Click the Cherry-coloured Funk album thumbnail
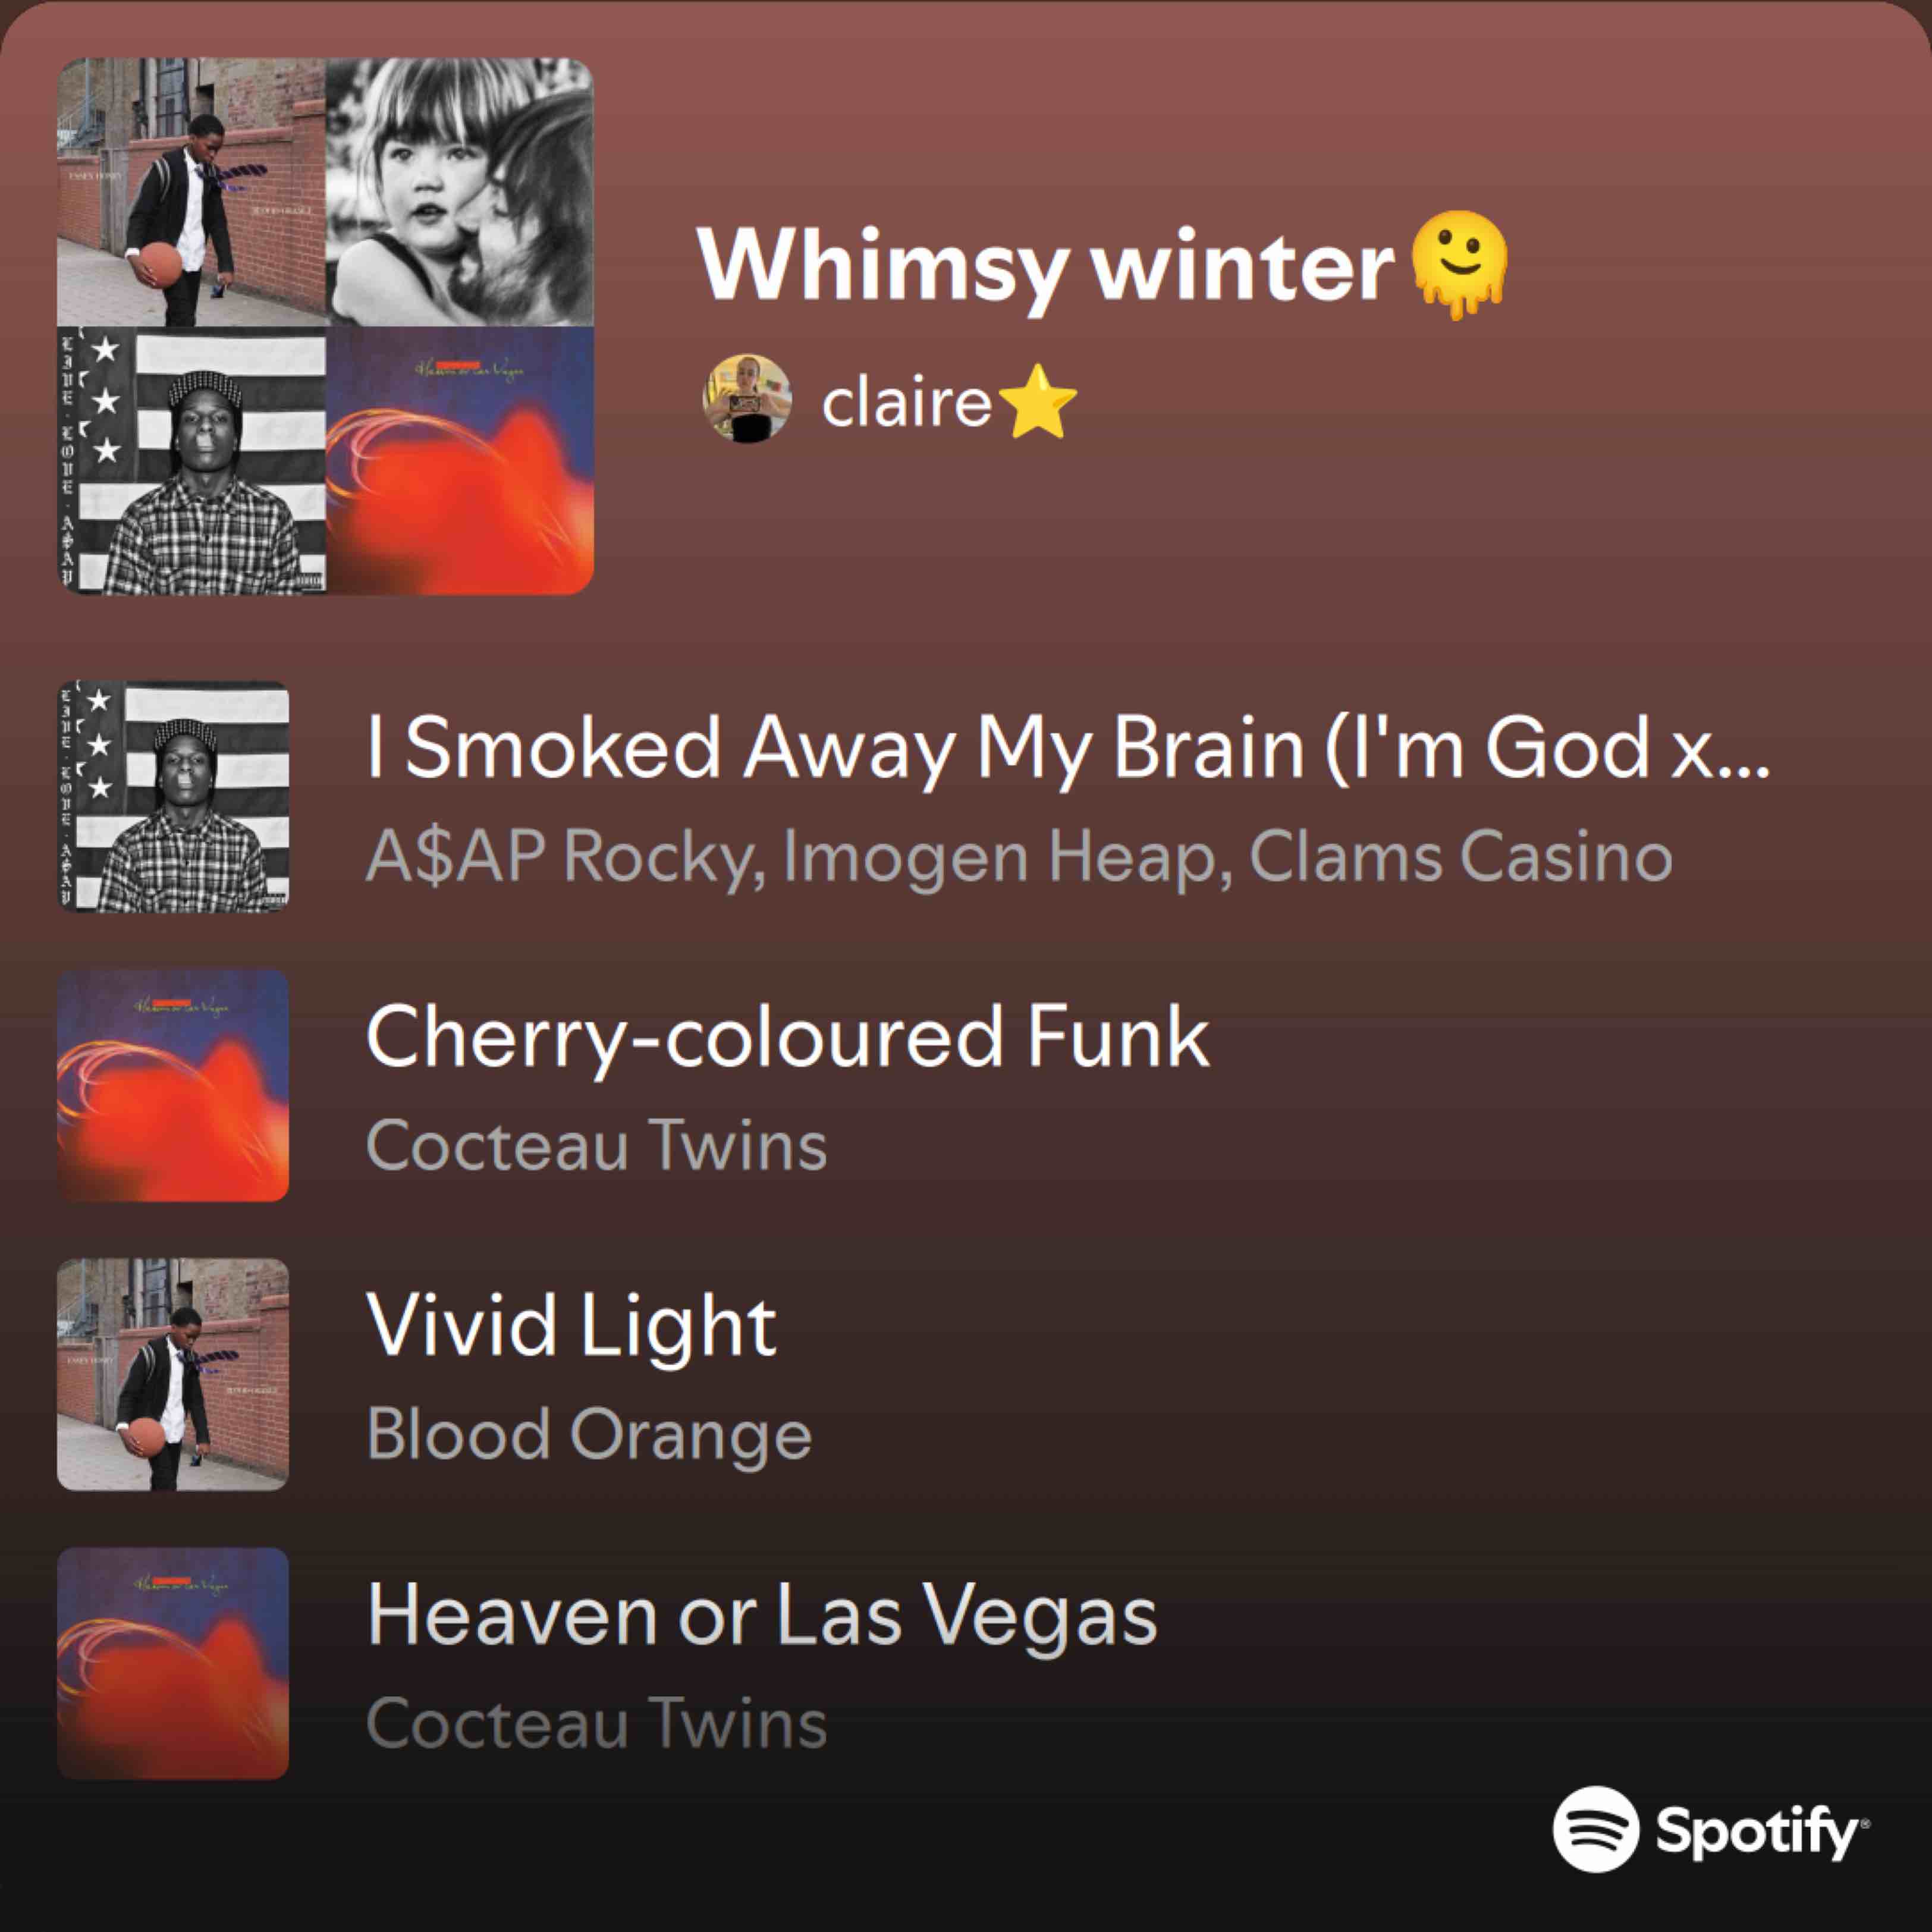1932x1932 pixels. [173, 1085]
